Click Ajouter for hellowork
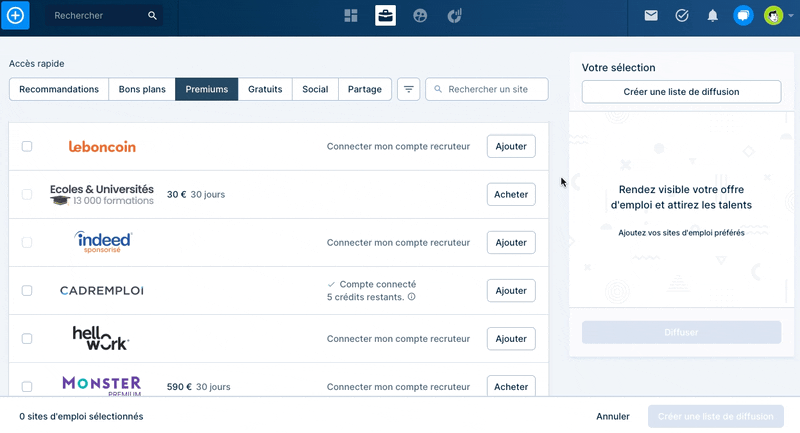Image resolution: width=800 pixels, height=433 pixels. pos(511,339)
